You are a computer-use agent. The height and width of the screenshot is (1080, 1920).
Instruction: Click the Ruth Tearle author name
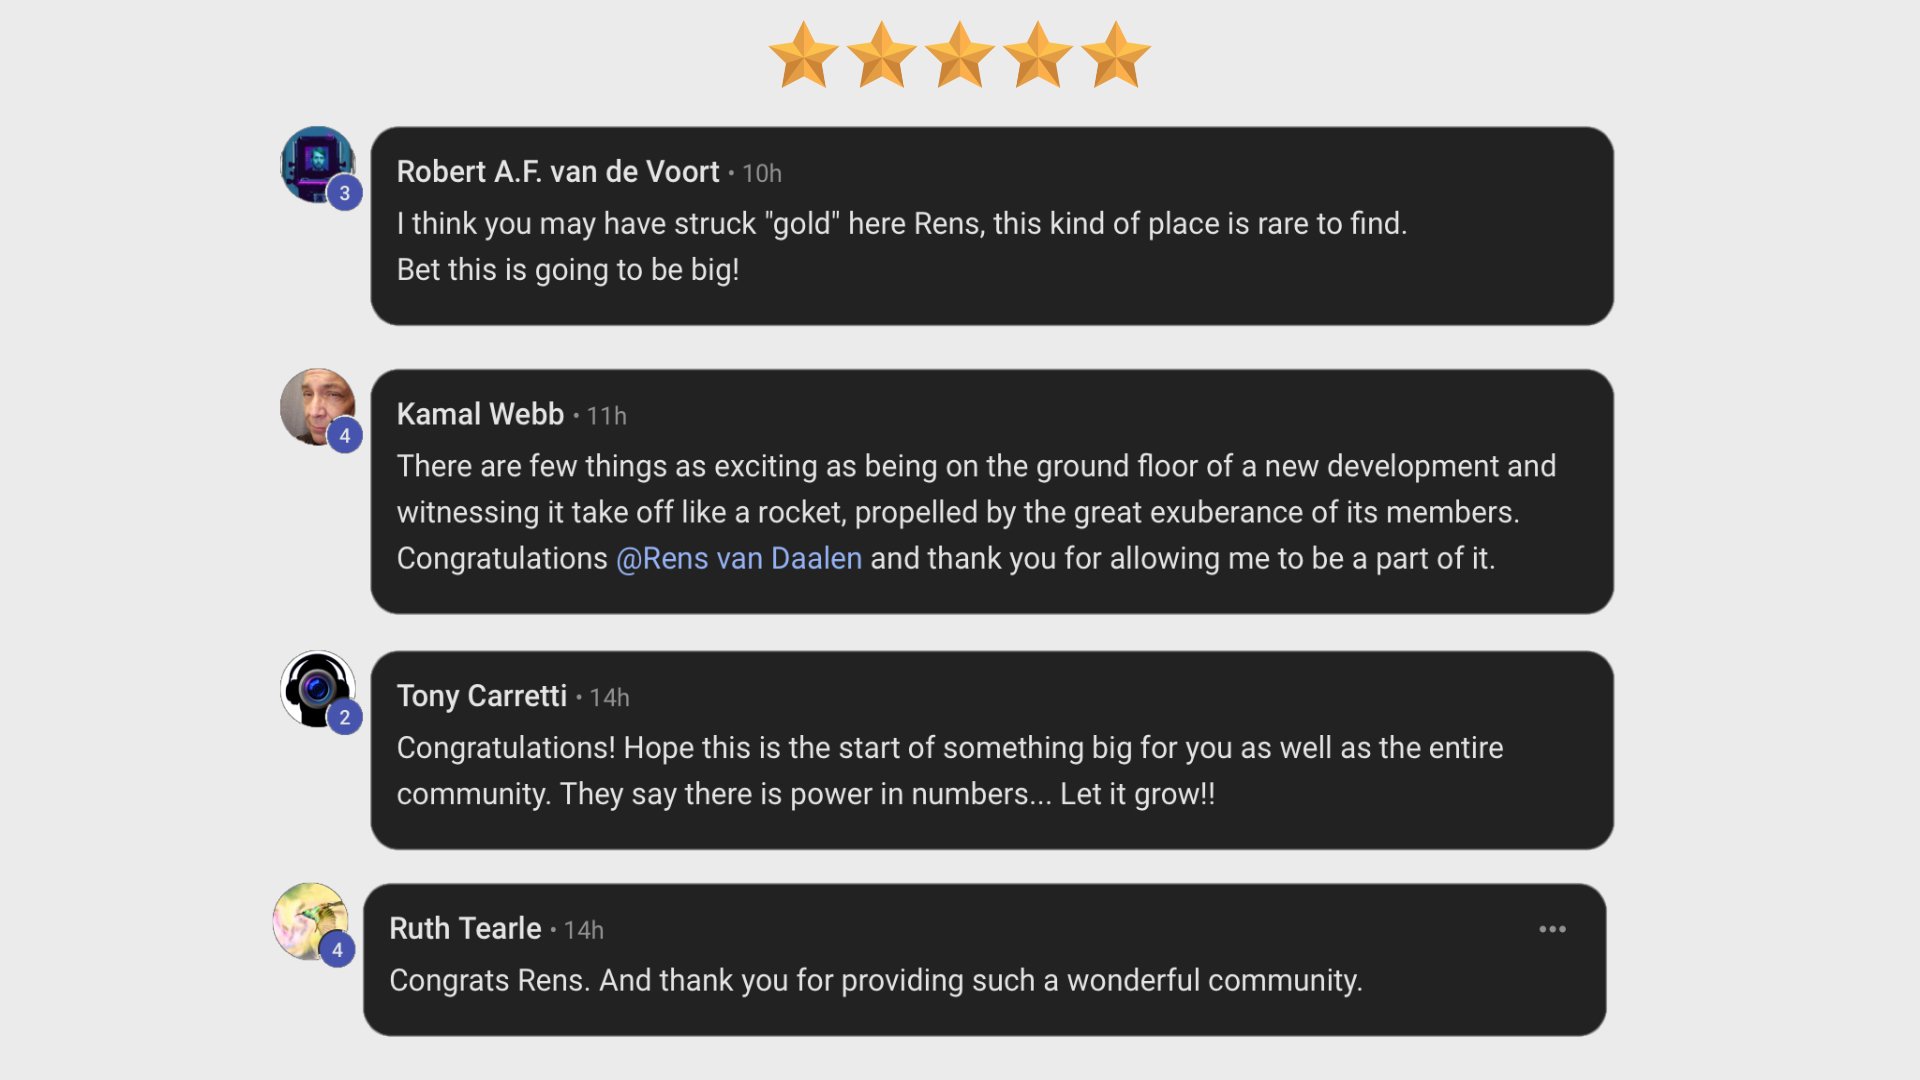click(465, 929)
